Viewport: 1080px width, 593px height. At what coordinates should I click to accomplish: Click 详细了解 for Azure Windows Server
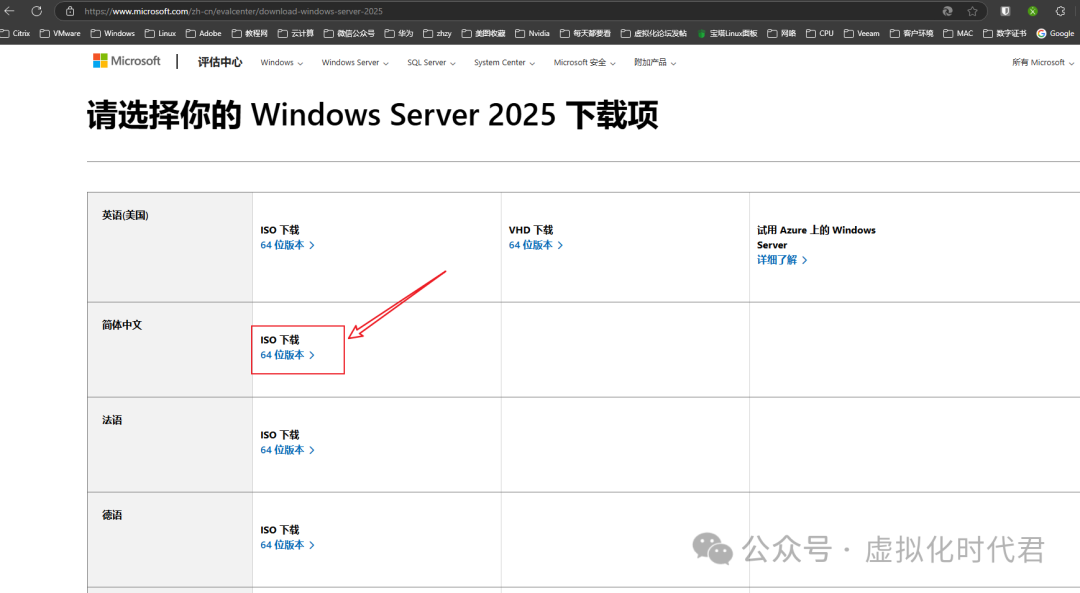(782, 260)
